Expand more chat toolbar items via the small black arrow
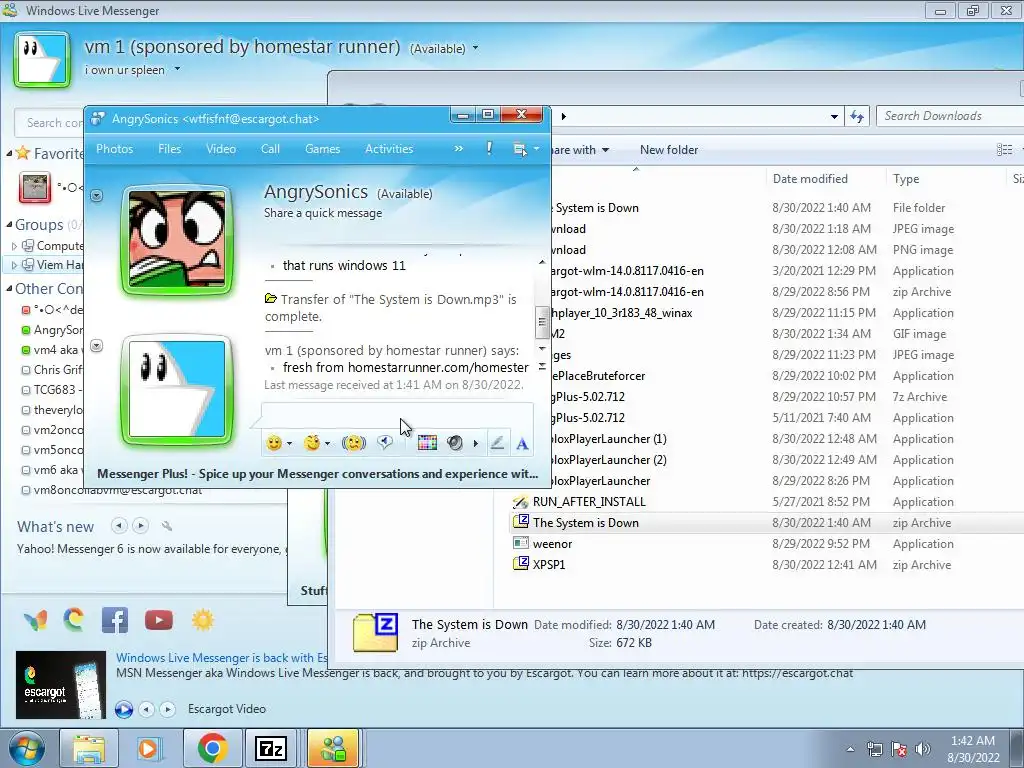 tap(475, 443)
